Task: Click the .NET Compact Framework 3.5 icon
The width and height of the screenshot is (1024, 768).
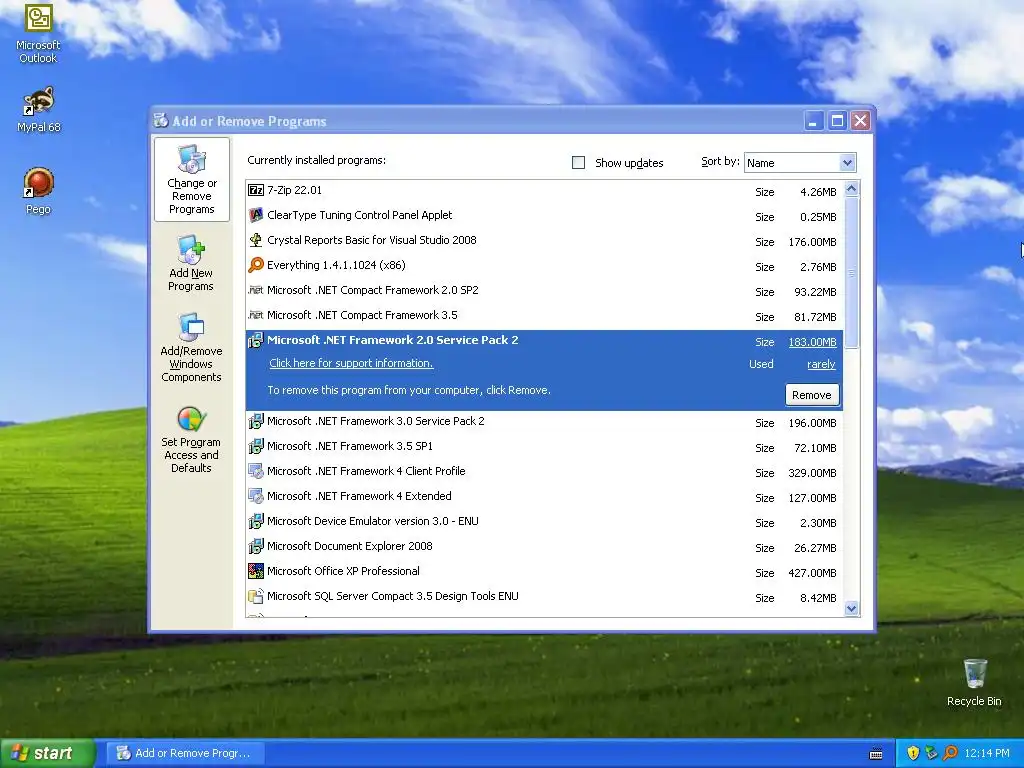Action: [x=256, y=315]
